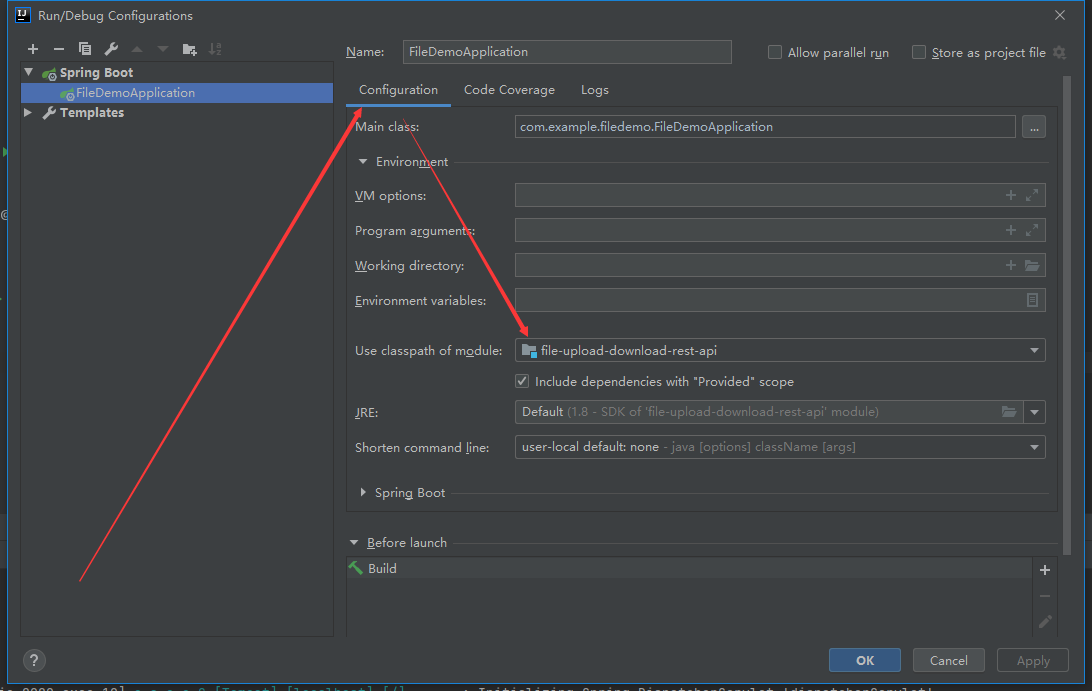The image size is (1092, 691).
Task: Open help with question mark button
Action: click(x=34, y=660)
